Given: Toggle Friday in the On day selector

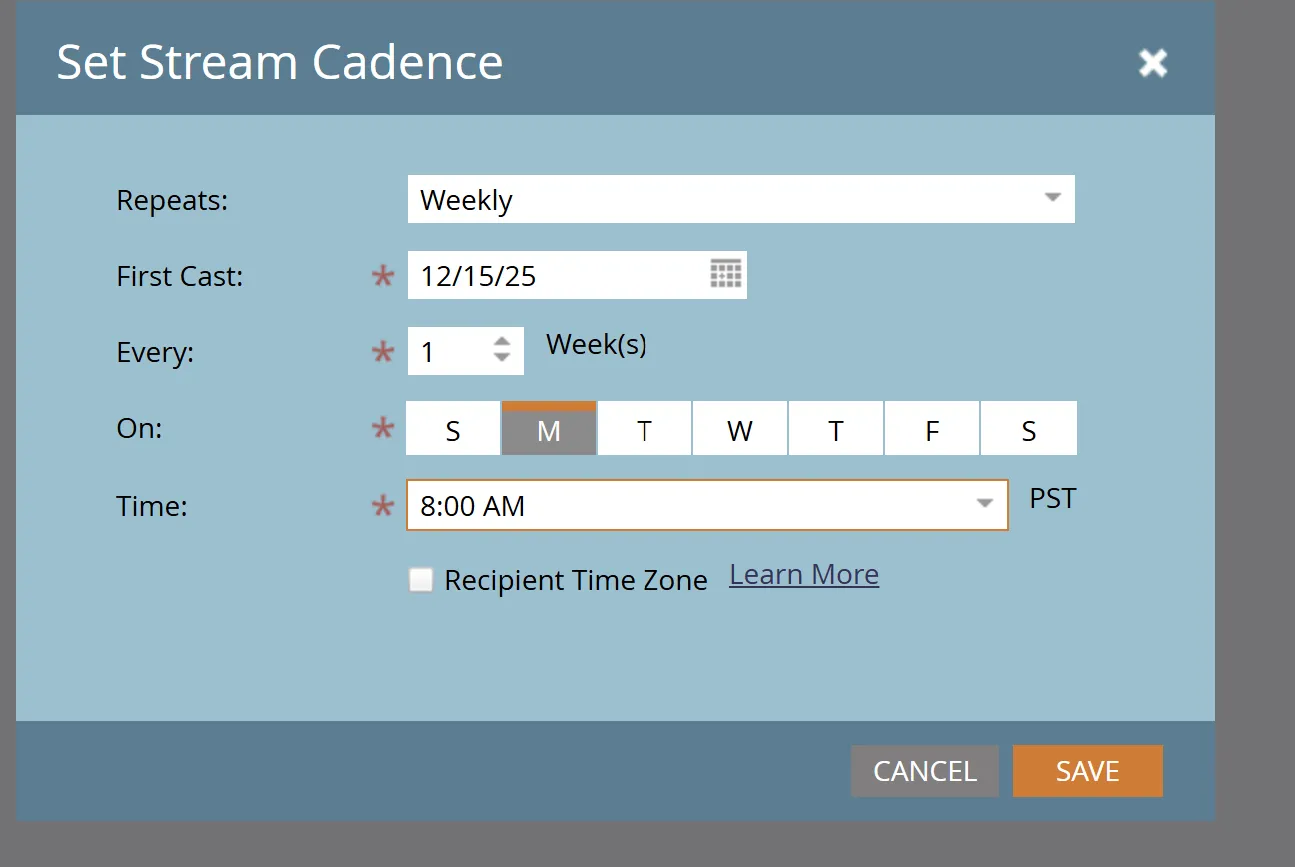Looking at the screenshot, I should click(x=932, y=429).
